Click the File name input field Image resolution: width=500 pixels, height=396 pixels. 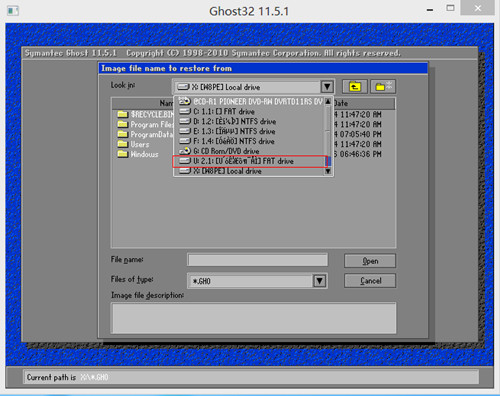click(258, 260)
